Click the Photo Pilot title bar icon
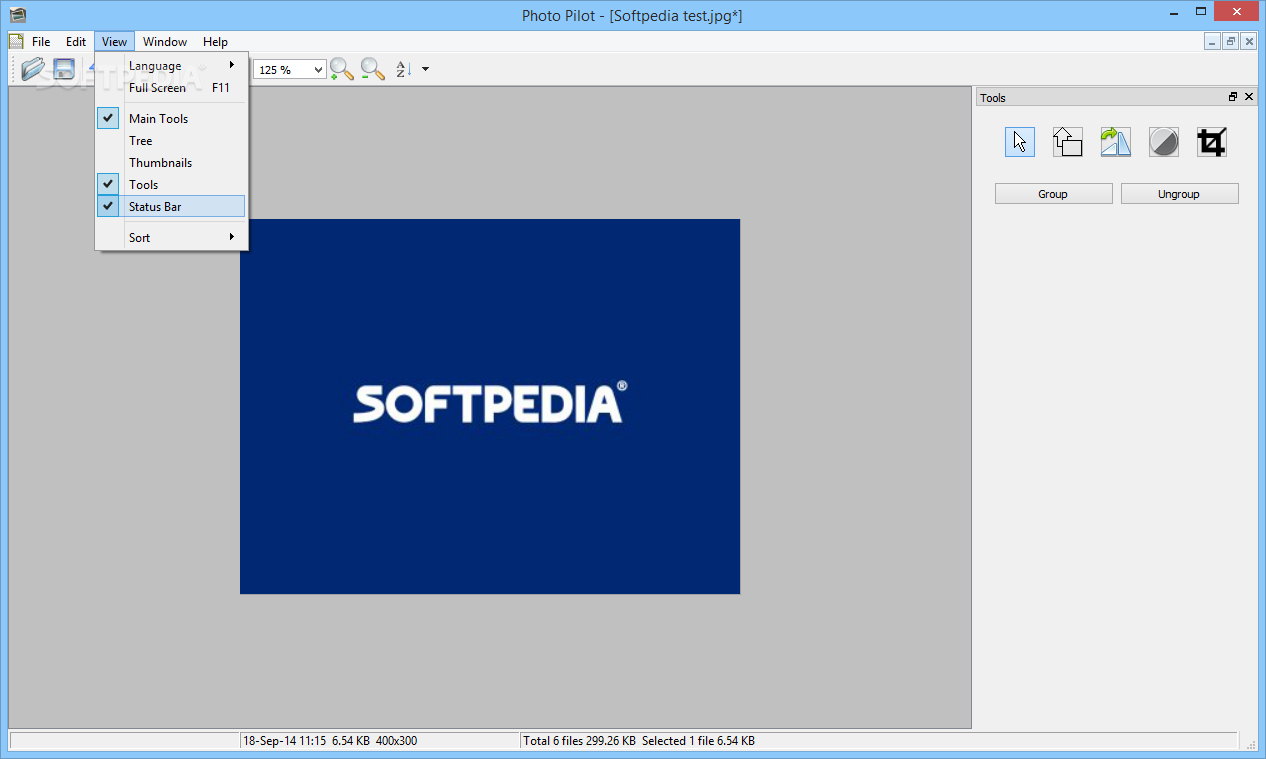1266x759 pixels. pyautogui.click(x=17, y=15)
